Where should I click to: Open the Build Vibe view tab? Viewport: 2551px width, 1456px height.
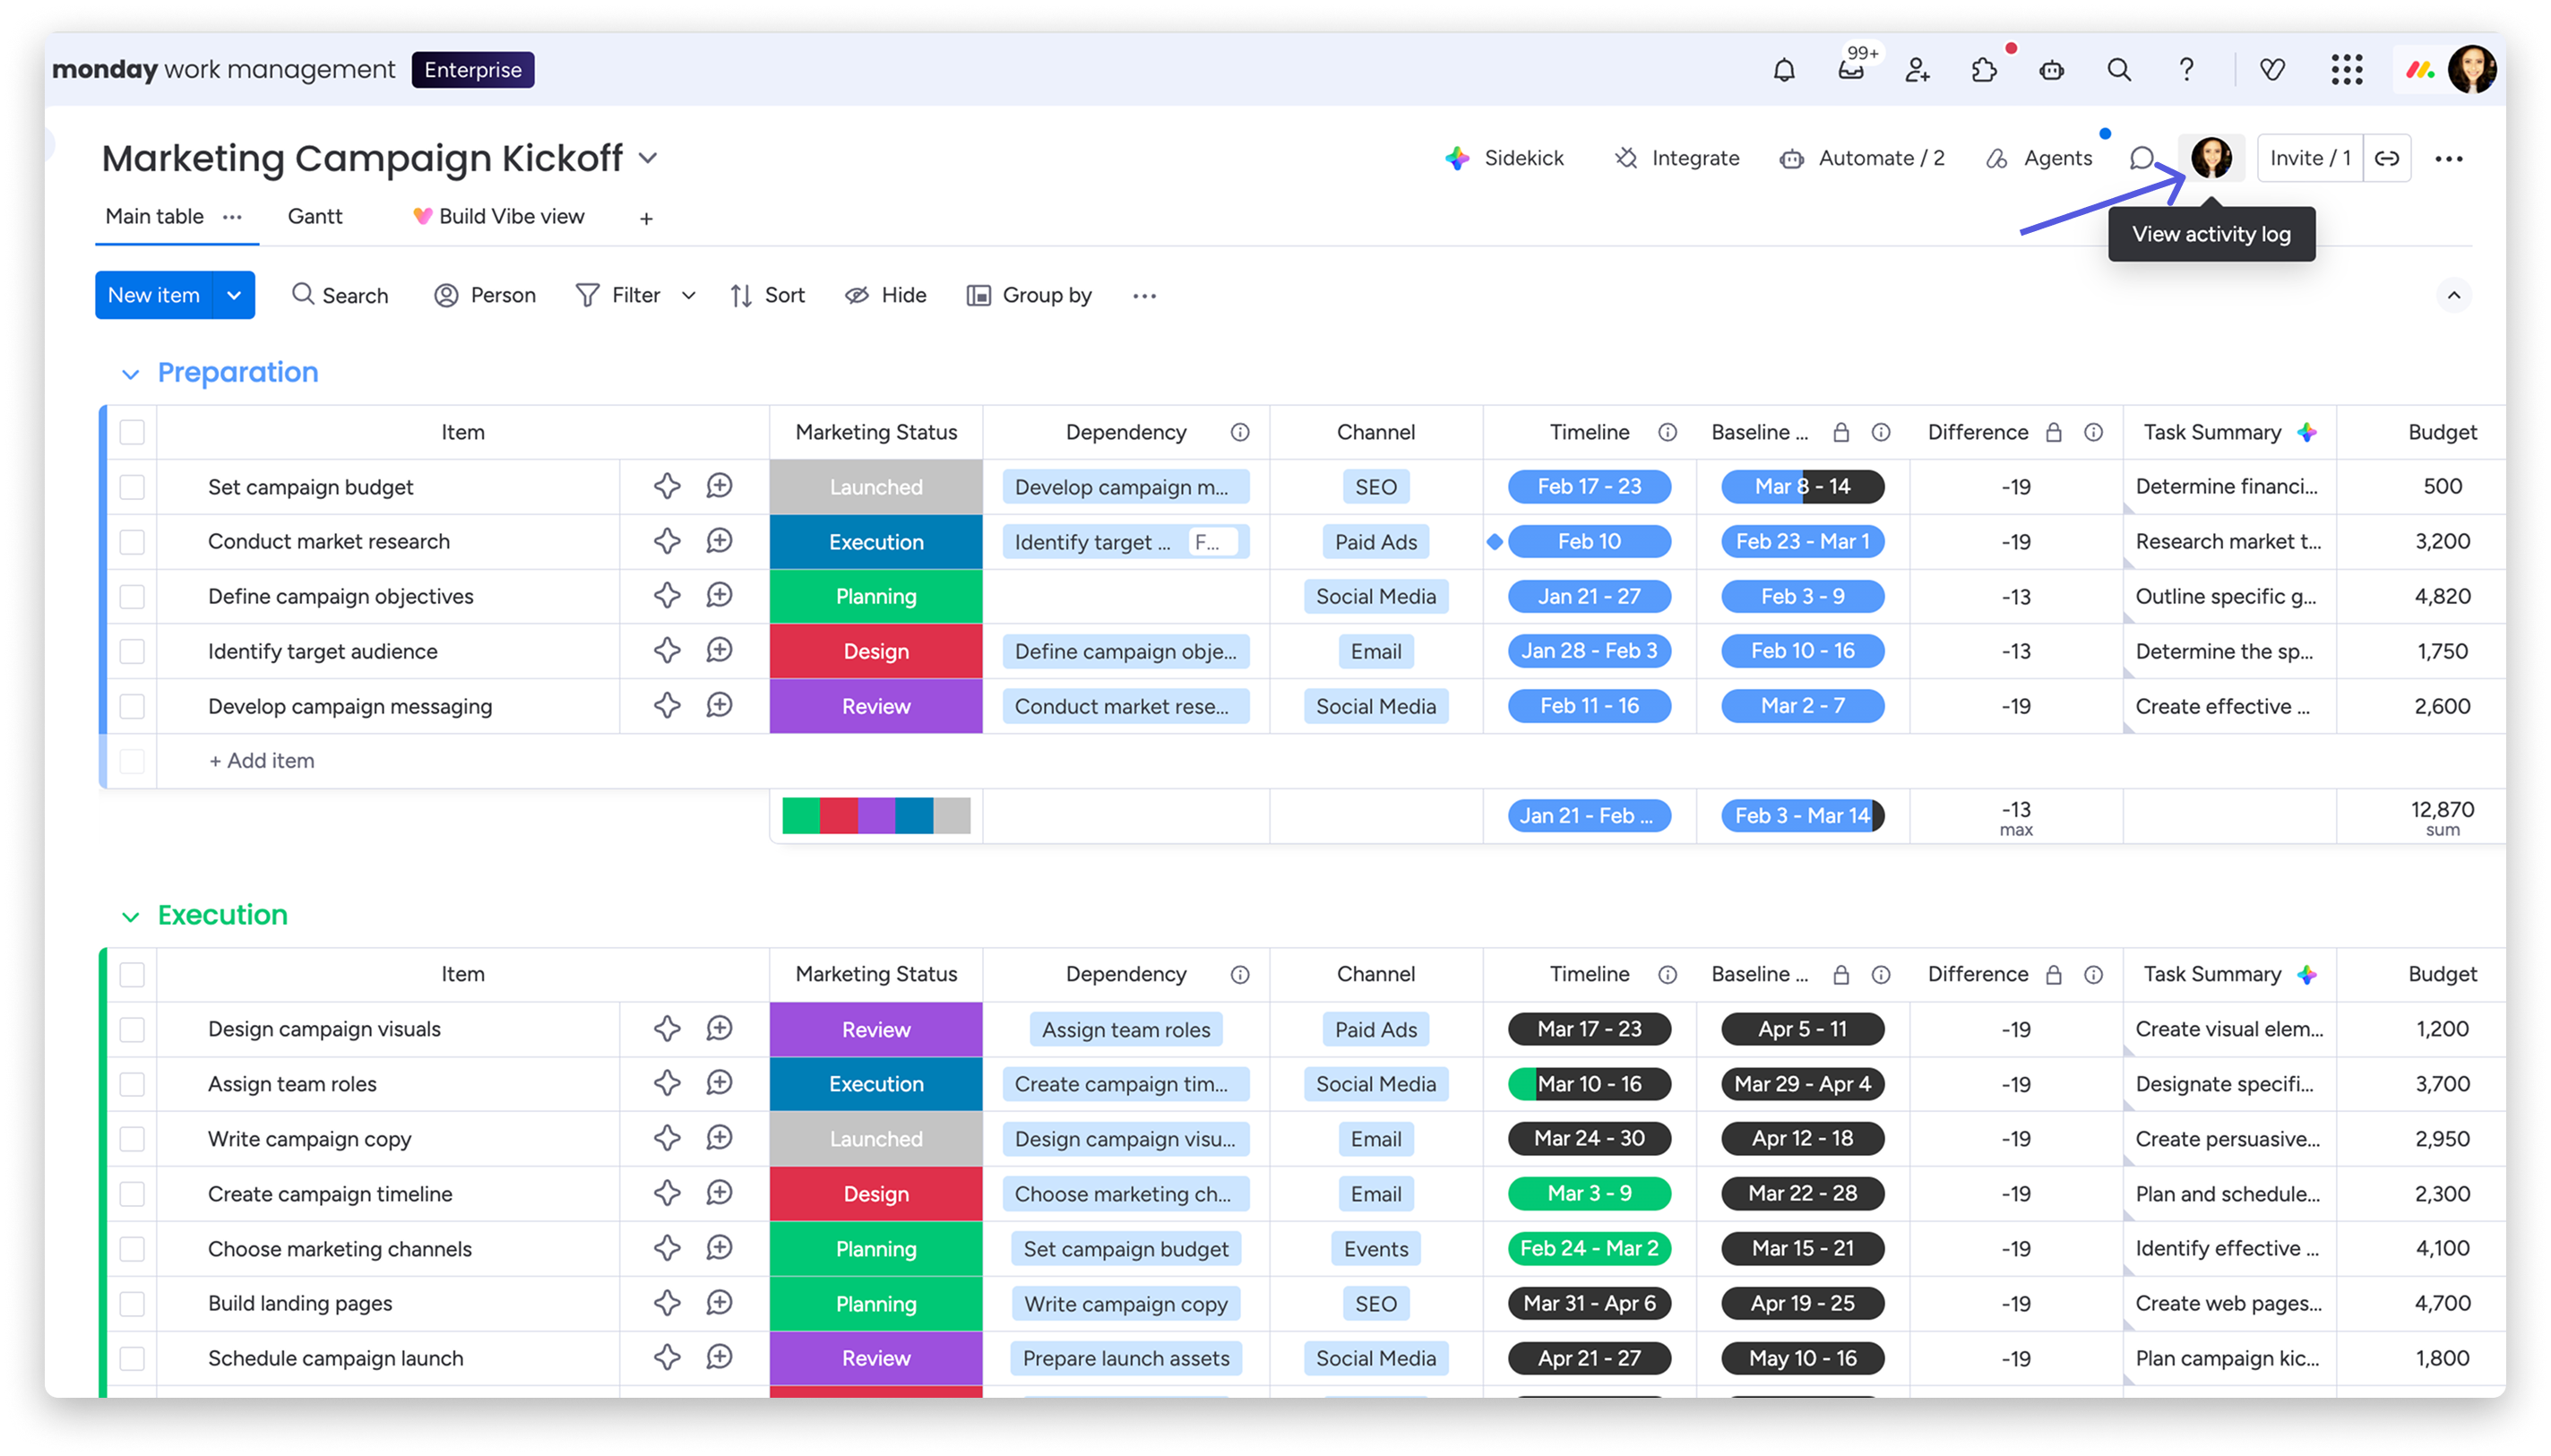tap(499, 216)
